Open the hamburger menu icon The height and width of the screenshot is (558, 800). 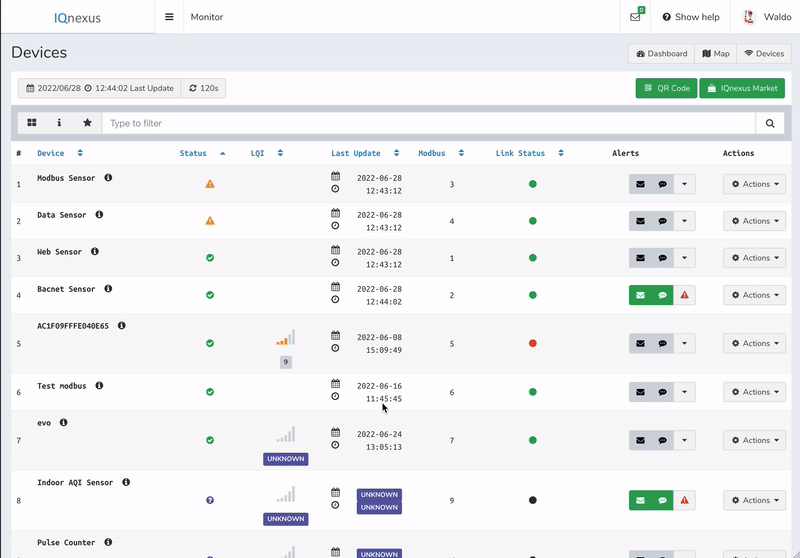coord(169,17)
